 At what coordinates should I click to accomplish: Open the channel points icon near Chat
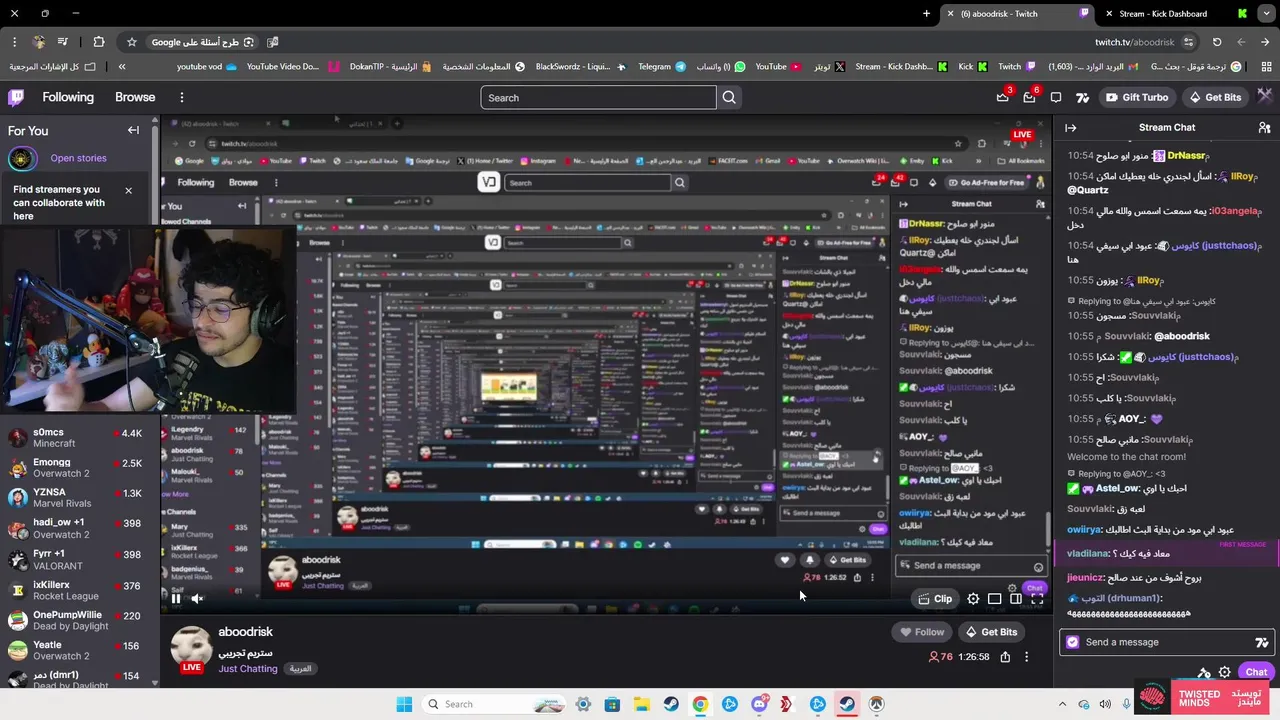(1204, 673)
